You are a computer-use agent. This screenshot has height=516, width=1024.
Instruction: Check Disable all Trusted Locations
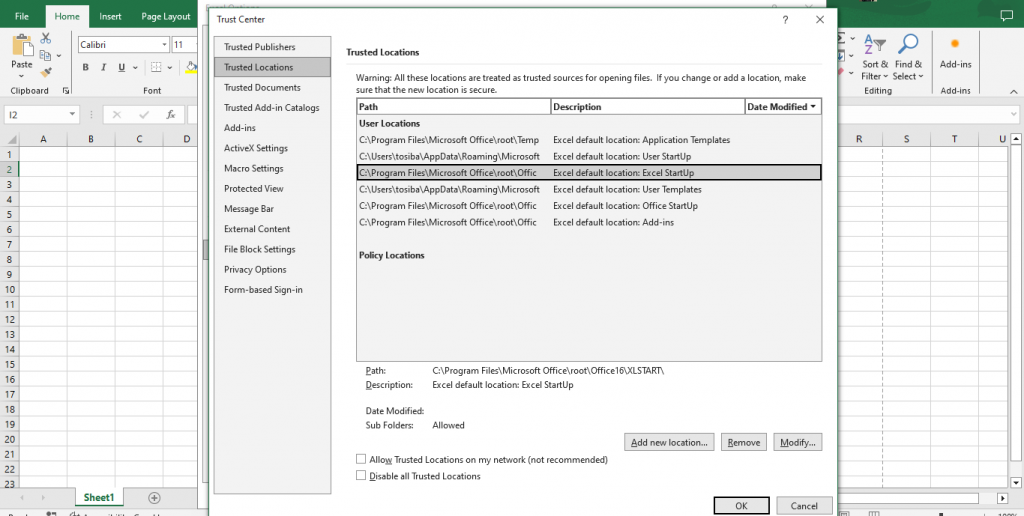(x=361, y=476)
